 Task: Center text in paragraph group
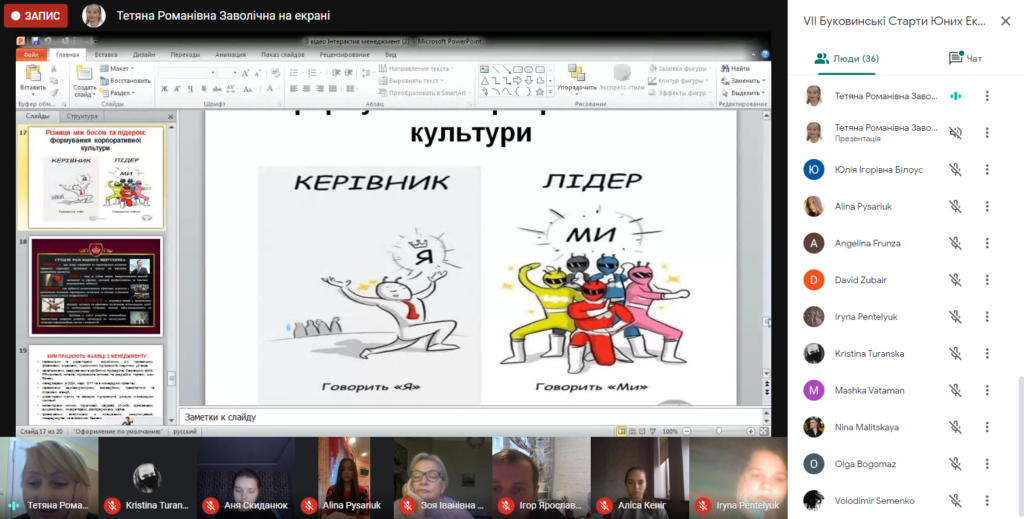307,89
